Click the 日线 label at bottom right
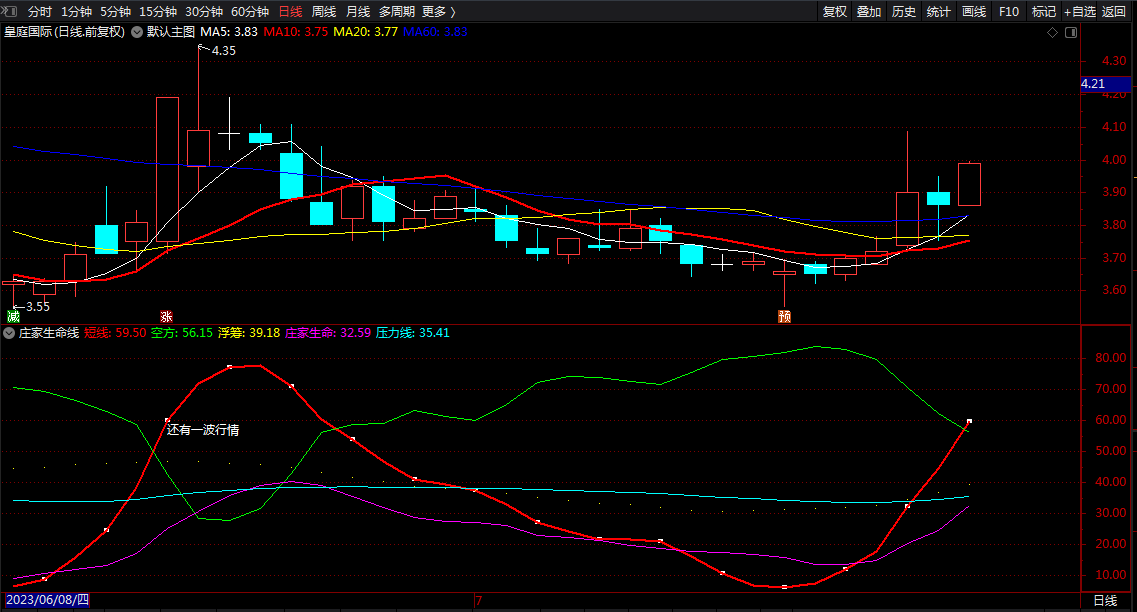 pyautogui.click(x=1105, y=601)
